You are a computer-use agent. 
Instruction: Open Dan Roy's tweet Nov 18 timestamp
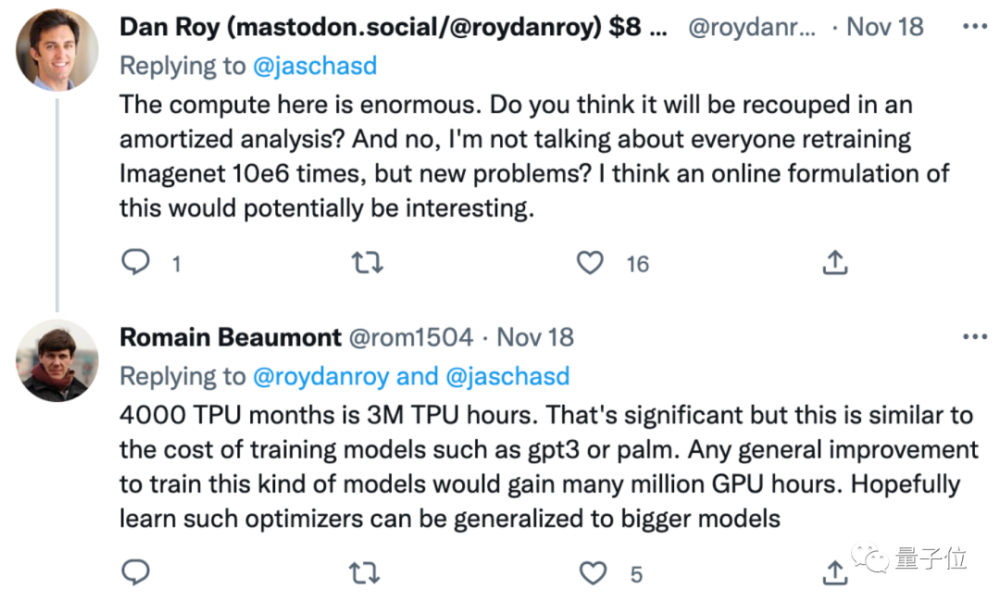click(885, 27)
